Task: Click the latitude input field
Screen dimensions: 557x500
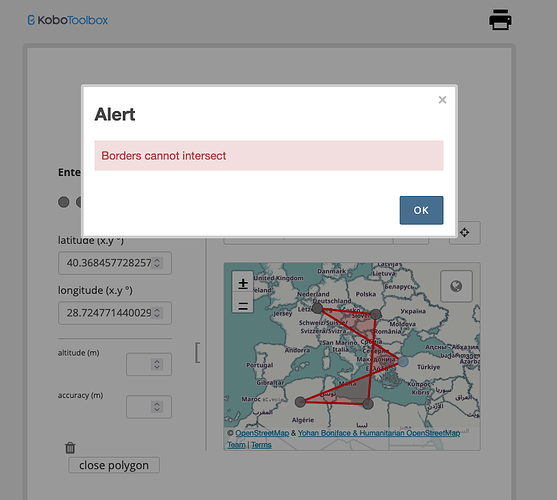Action: click(x=115, y=263)
